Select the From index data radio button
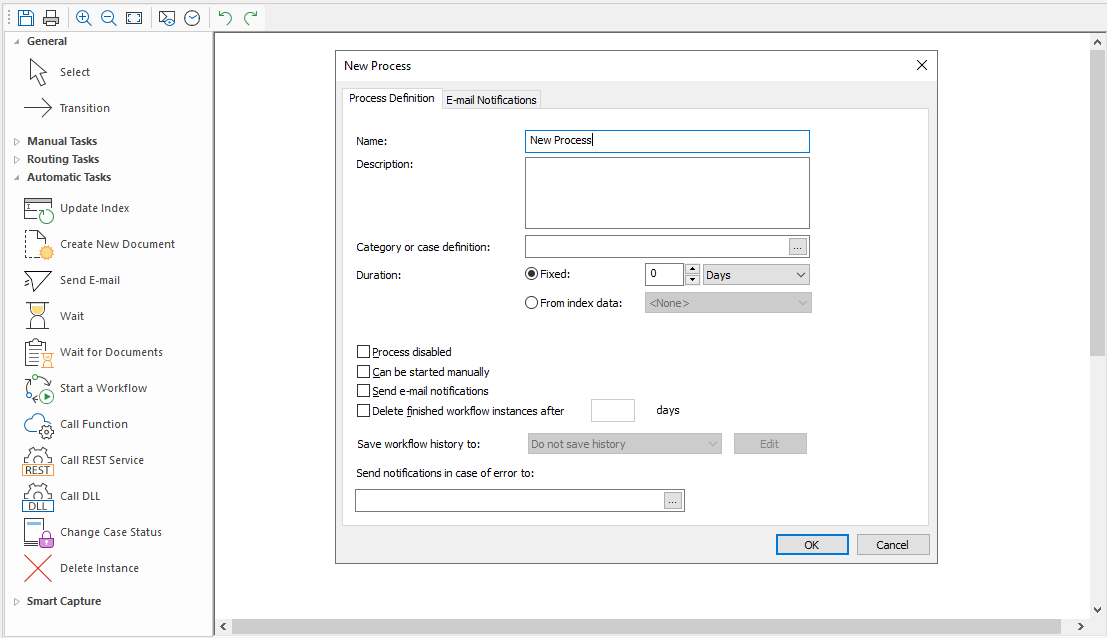This screenshot has width=1107, height=638. [x=532, y=303]
